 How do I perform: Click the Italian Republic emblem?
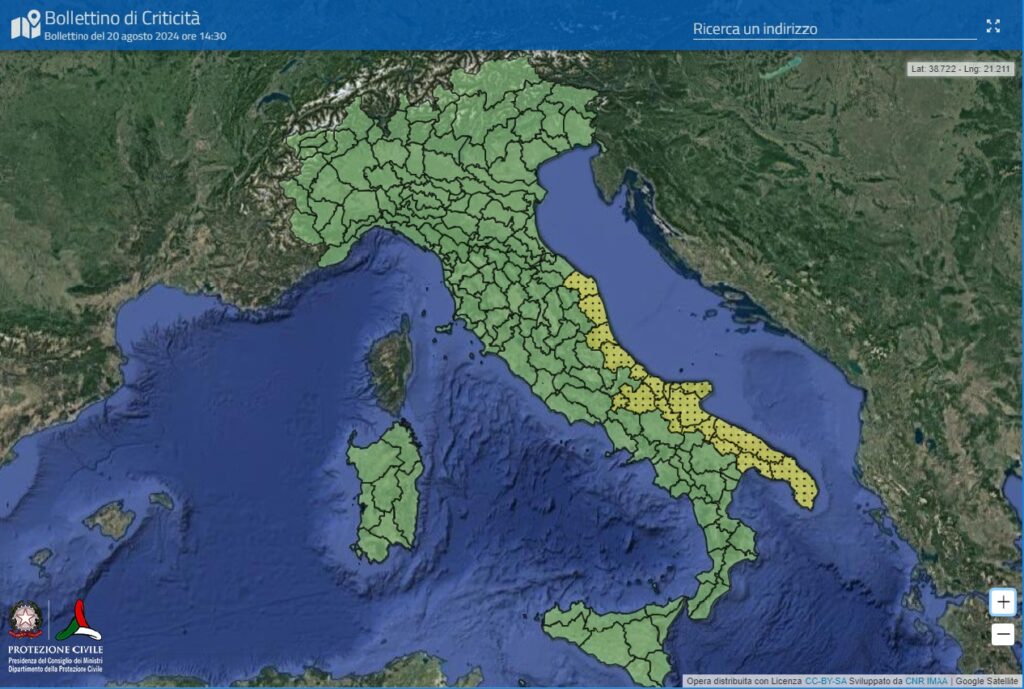[x=25, y=620]
